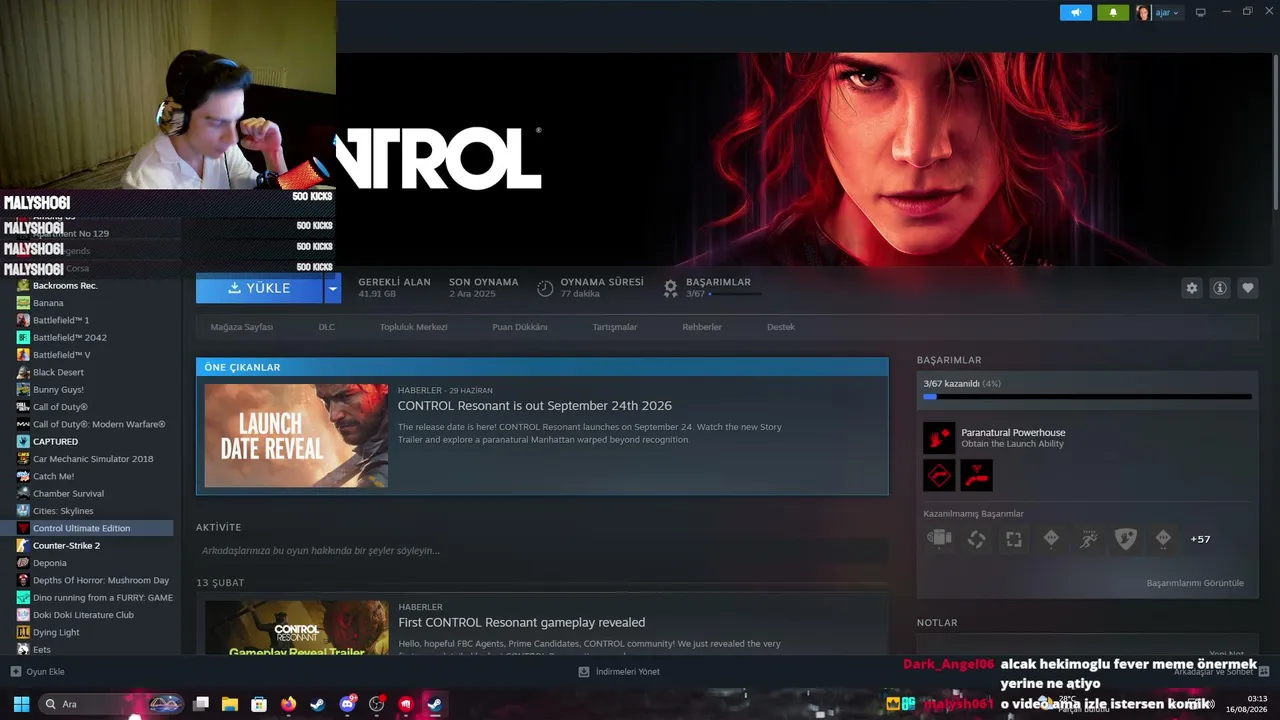Open 'CONTROL Resonant is out September 24th 2026' news
This screenshot has width=1280, height=720.
pyautogui.click(x=535, y=406)
